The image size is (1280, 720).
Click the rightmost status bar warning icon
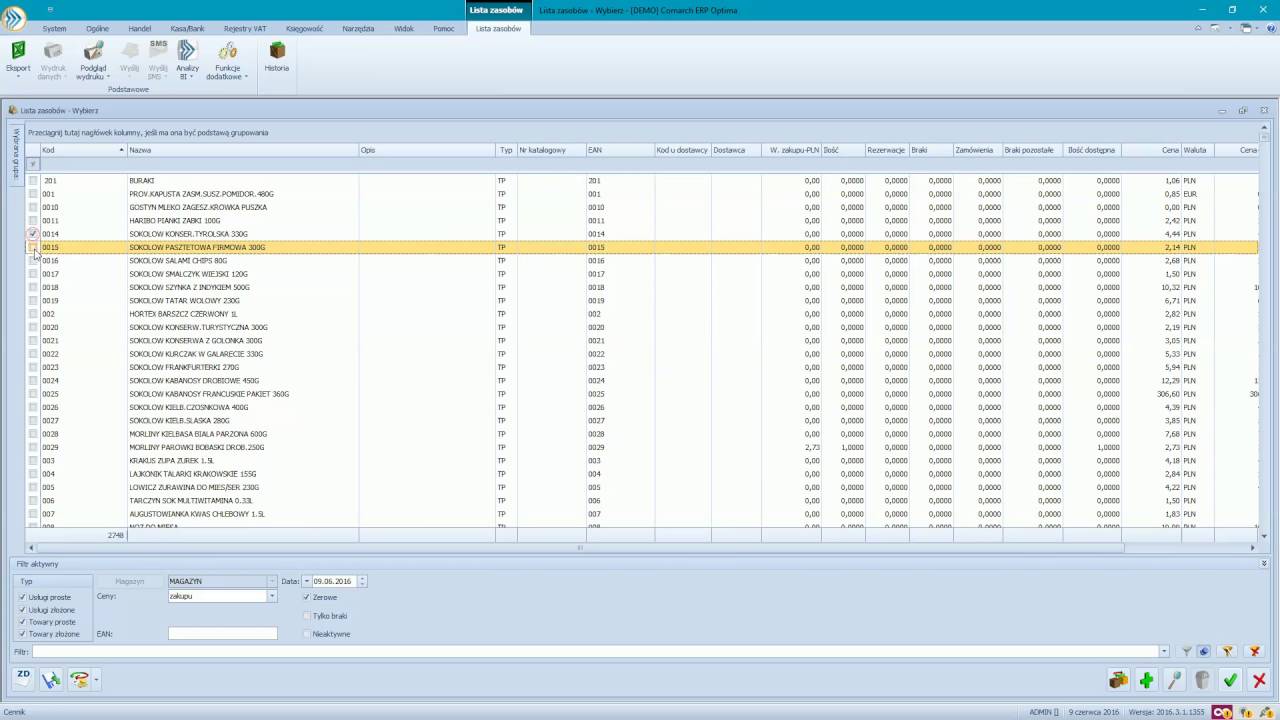1267,712
